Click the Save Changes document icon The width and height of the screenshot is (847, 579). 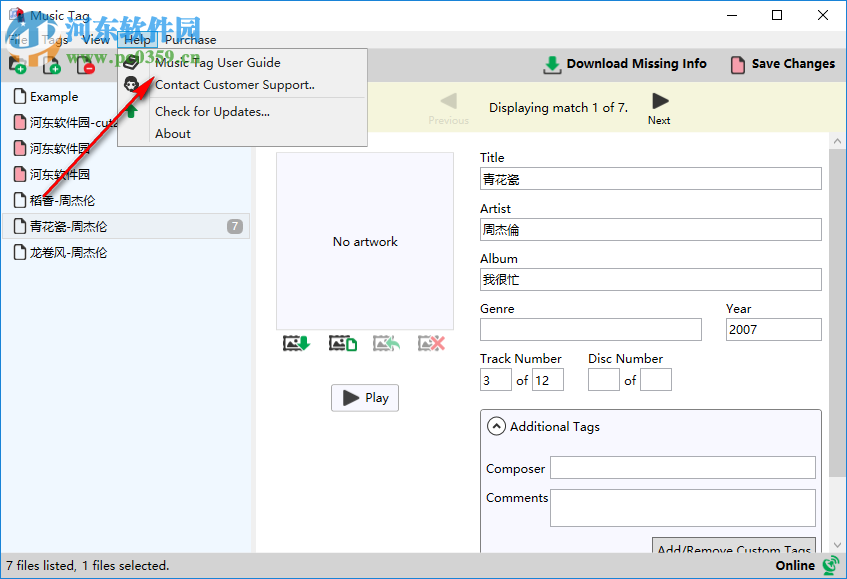738,64
